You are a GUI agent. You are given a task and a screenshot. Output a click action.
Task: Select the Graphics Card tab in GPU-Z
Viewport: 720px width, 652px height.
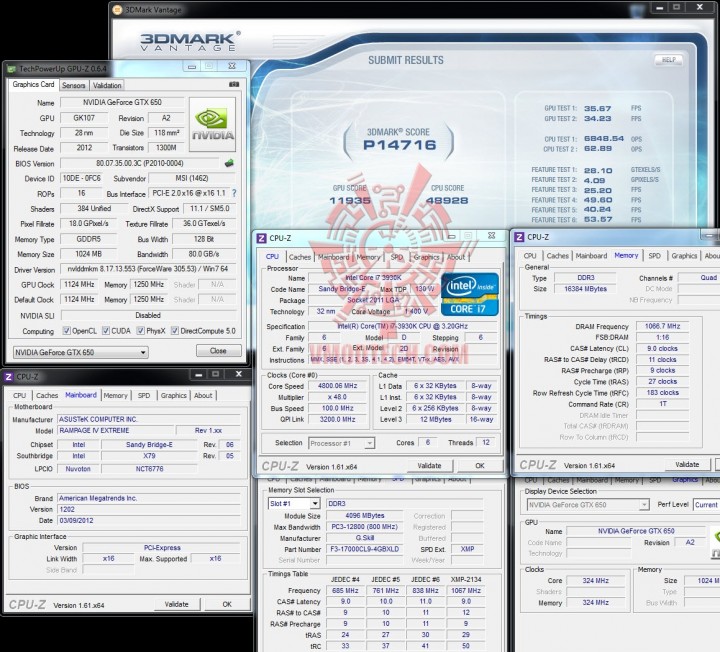(x=33, y=84)
